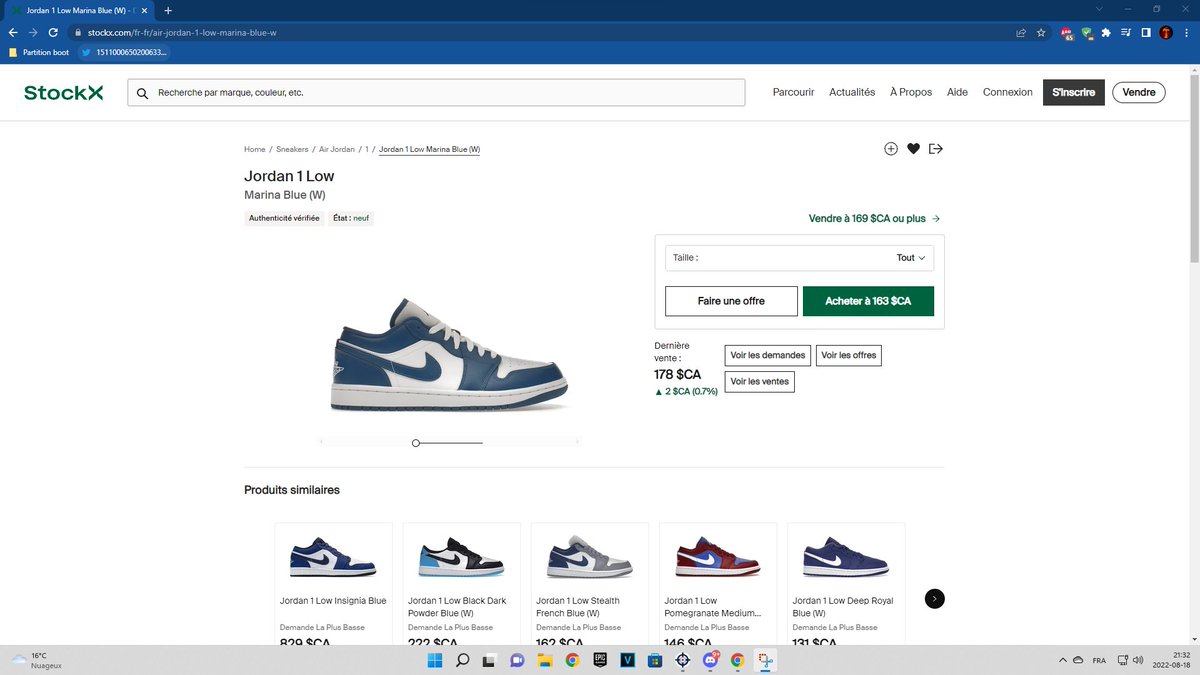Expand the Taille size dropdown
The image size is (1200, 675).
[x=799, y=257]
